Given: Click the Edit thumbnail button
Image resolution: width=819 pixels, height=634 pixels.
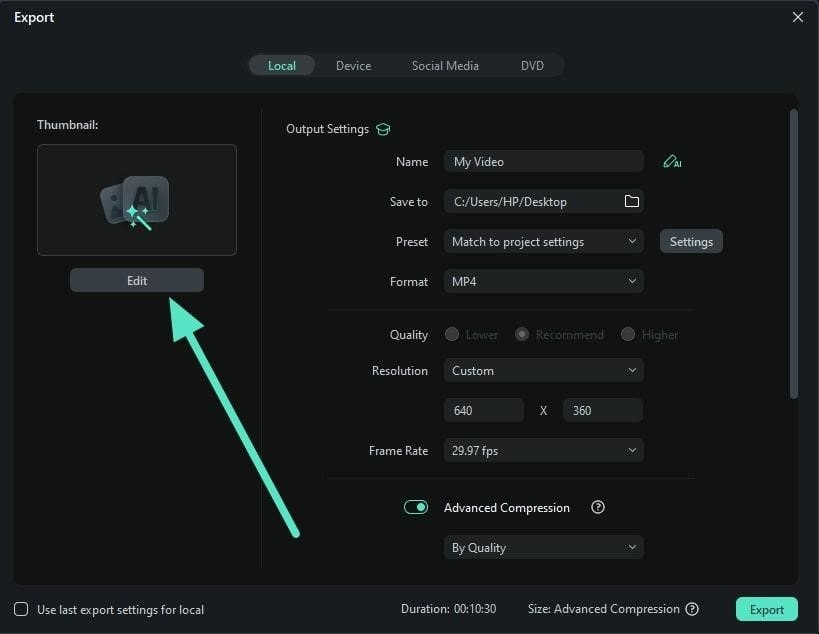Looking at the screenshot, I should coord(137,280).
